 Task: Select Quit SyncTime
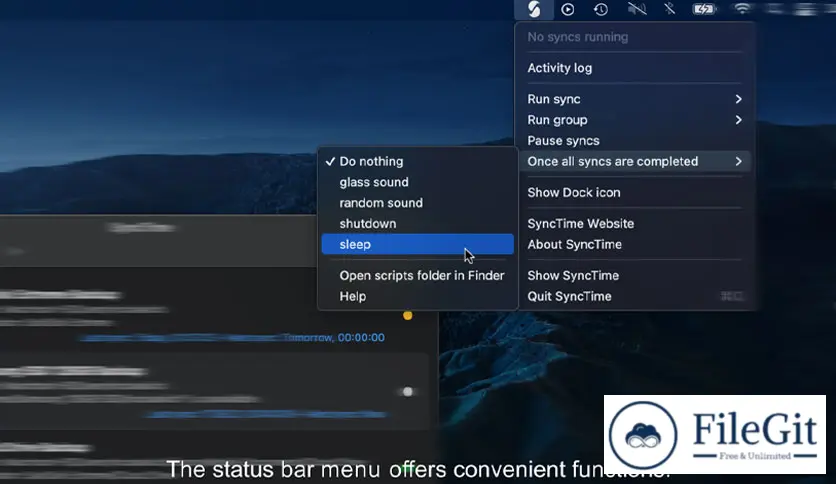(634, 296)
